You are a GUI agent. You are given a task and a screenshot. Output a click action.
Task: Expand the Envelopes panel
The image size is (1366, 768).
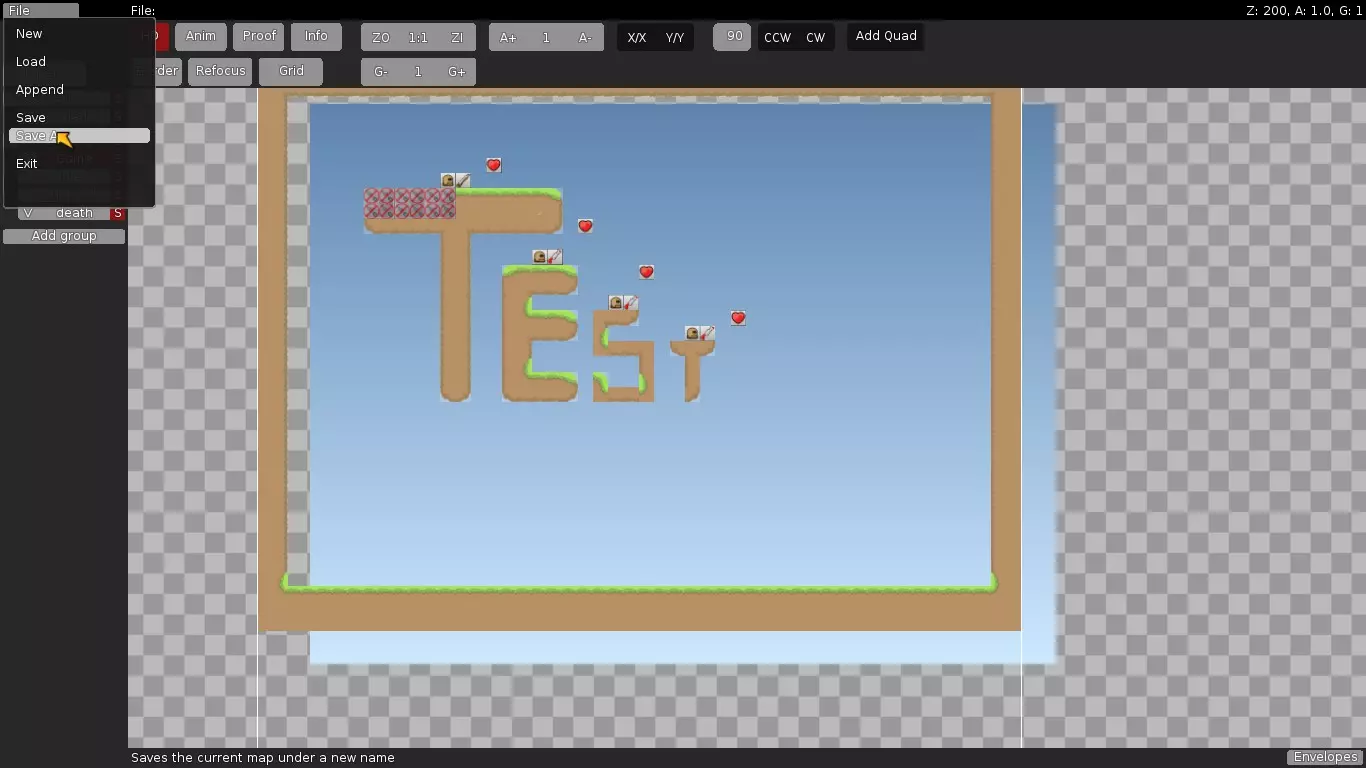pyautogui.click(x=1324, y=757)
